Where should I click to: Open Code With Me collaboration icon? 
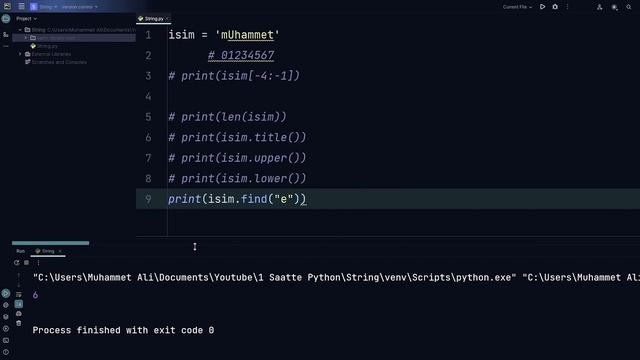coord(599,7)
